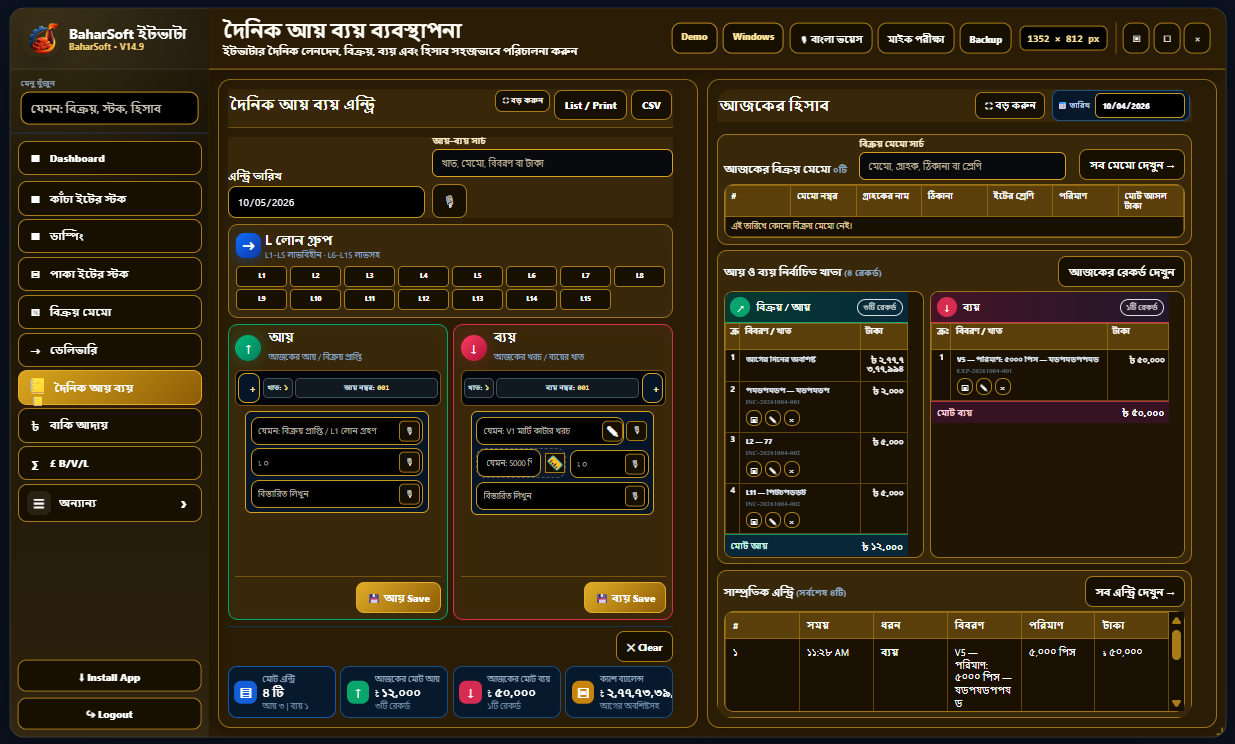Click the Logout button
1235x744 pixels.
pos(110,714)
